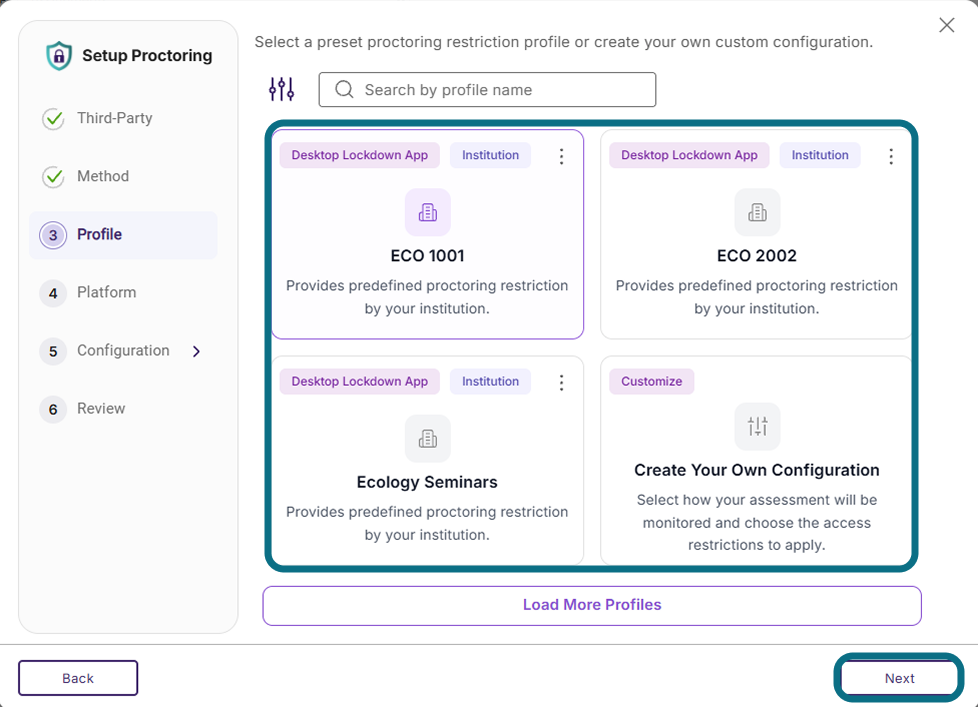The width and height of the screenshot is (978, 707).
Task: Click the Institution tag on ECO 2002
Action: pyautogui.click(x=820, y=155)
